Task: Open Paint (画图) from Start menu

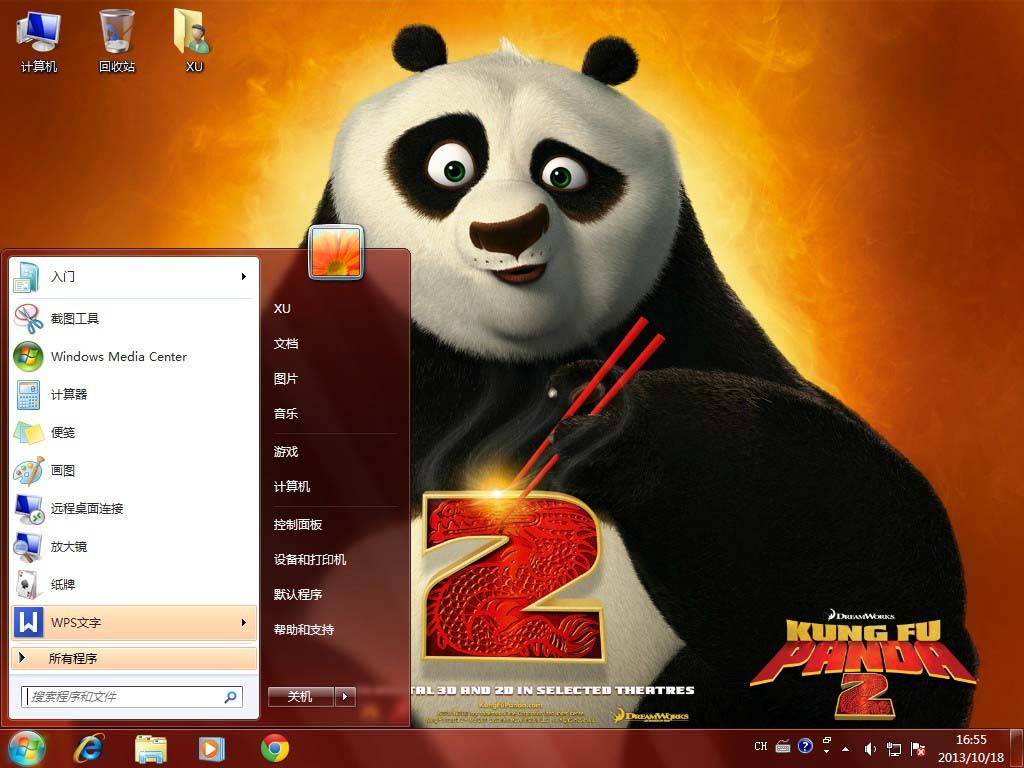Action: click(x=63, y=470)
